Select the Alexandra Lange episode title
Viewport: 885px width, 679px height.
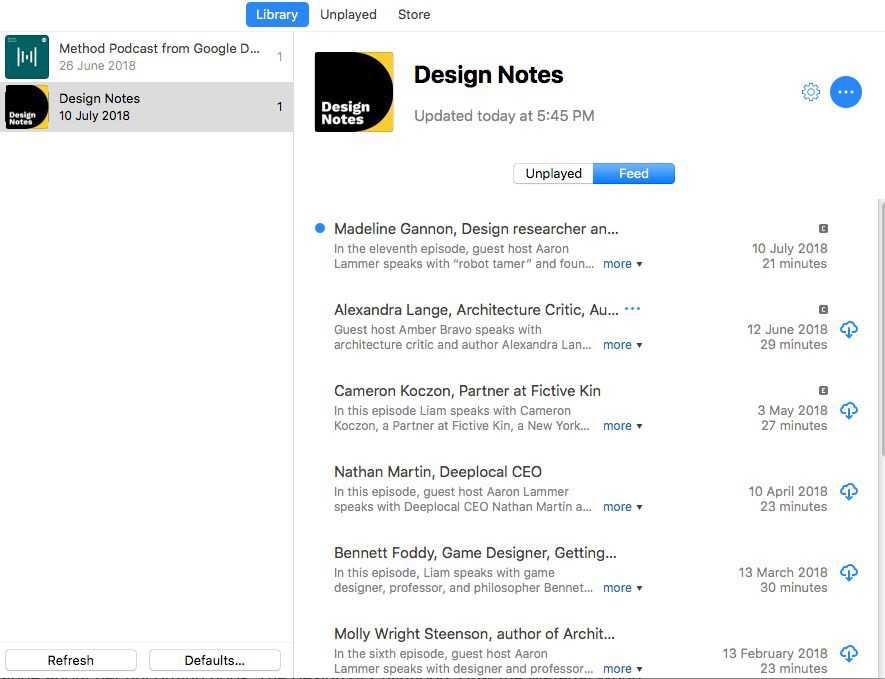[476, 310]
